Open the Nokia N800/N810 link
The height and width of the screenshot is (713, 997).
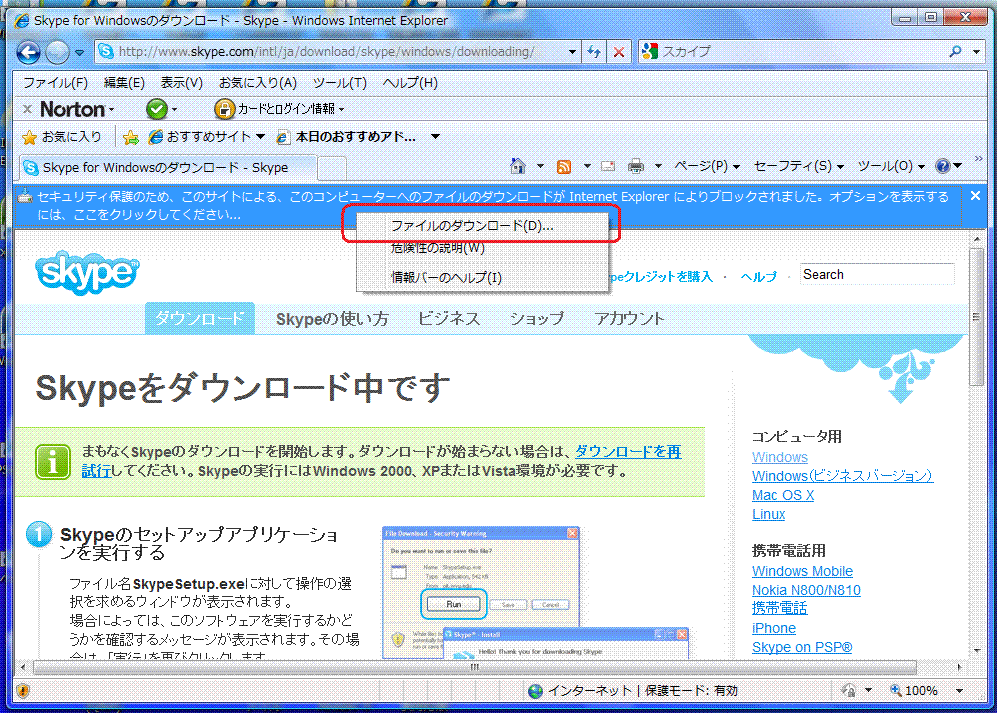[806, 590]
